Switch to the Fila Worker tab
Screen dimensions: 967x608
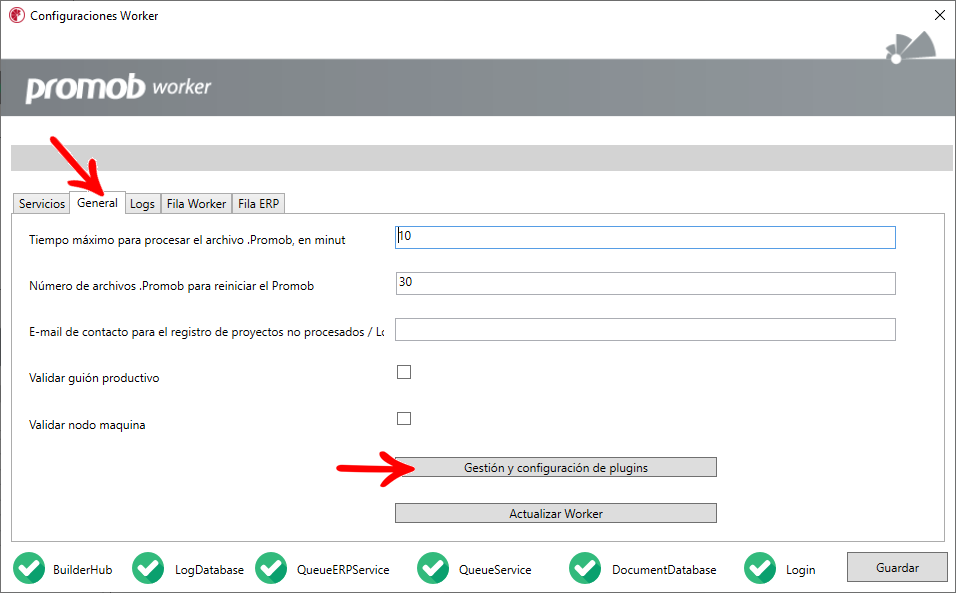tap(196, 203)
